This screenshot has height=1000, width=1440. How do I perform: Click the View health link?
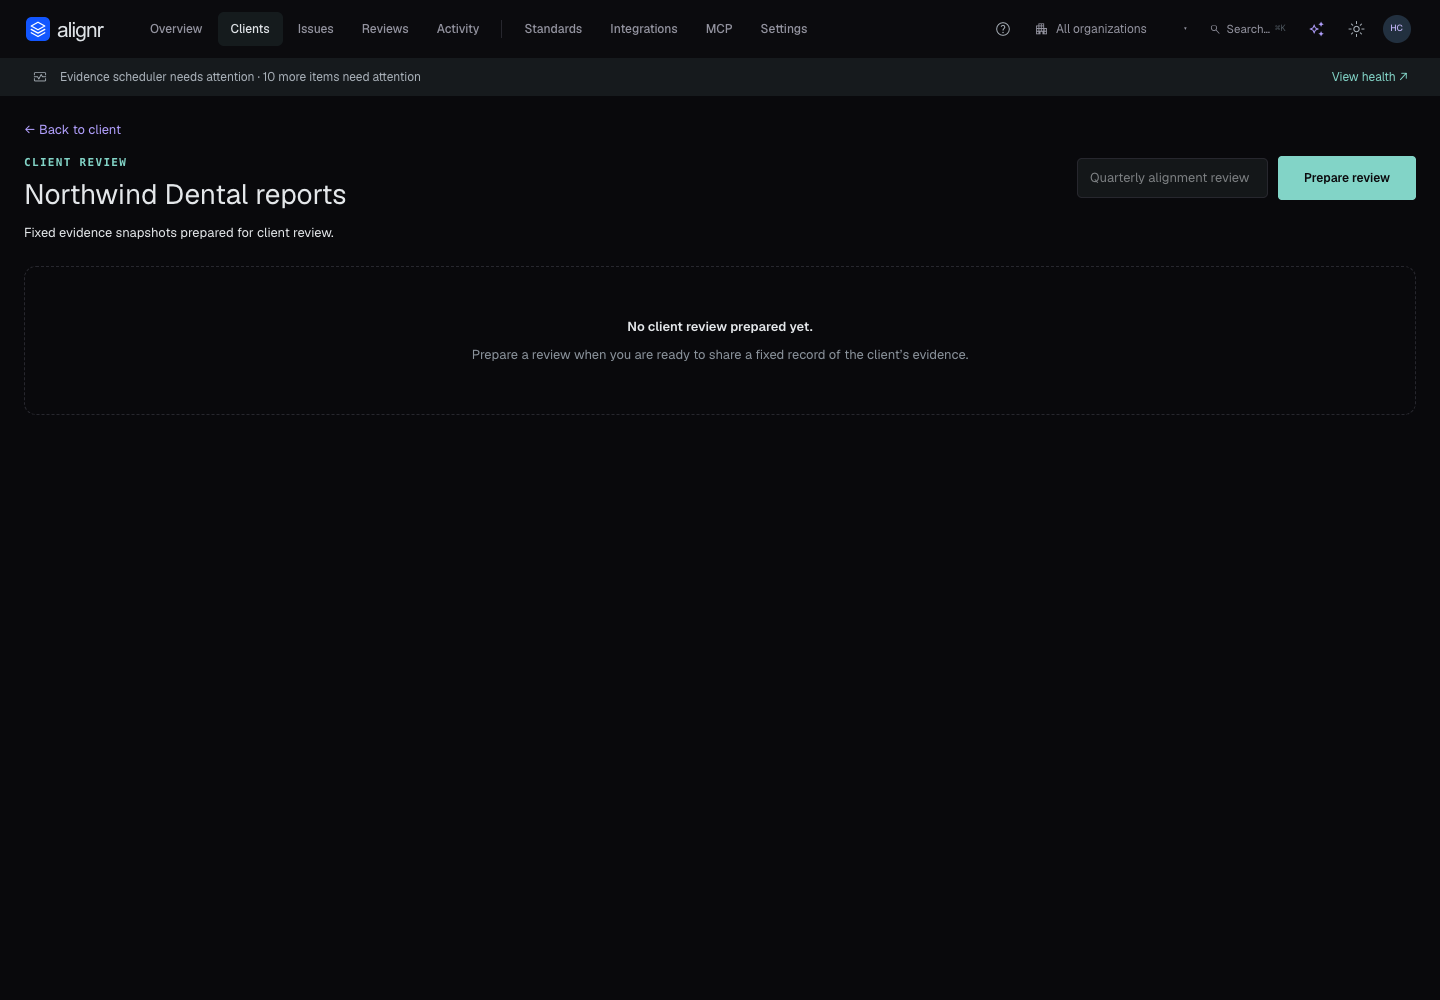[x=1369, y=77]
